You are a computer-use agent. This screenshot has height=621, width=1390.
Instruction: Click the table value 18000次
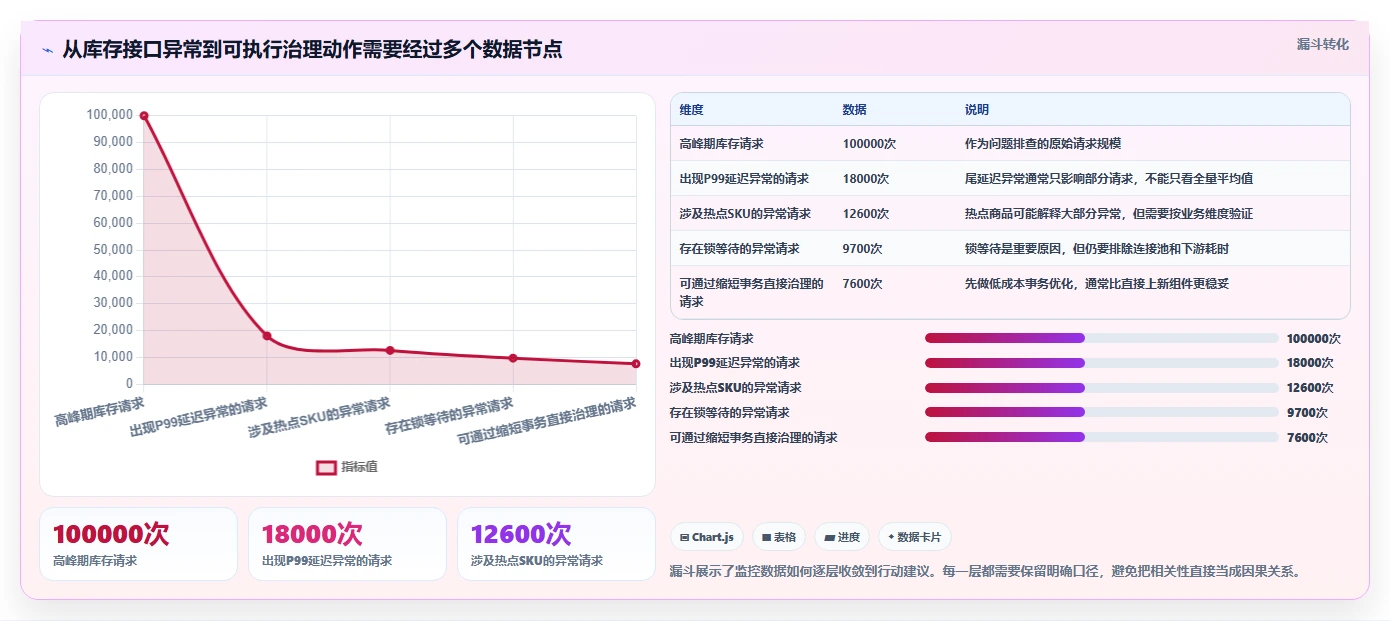[866, 179]
